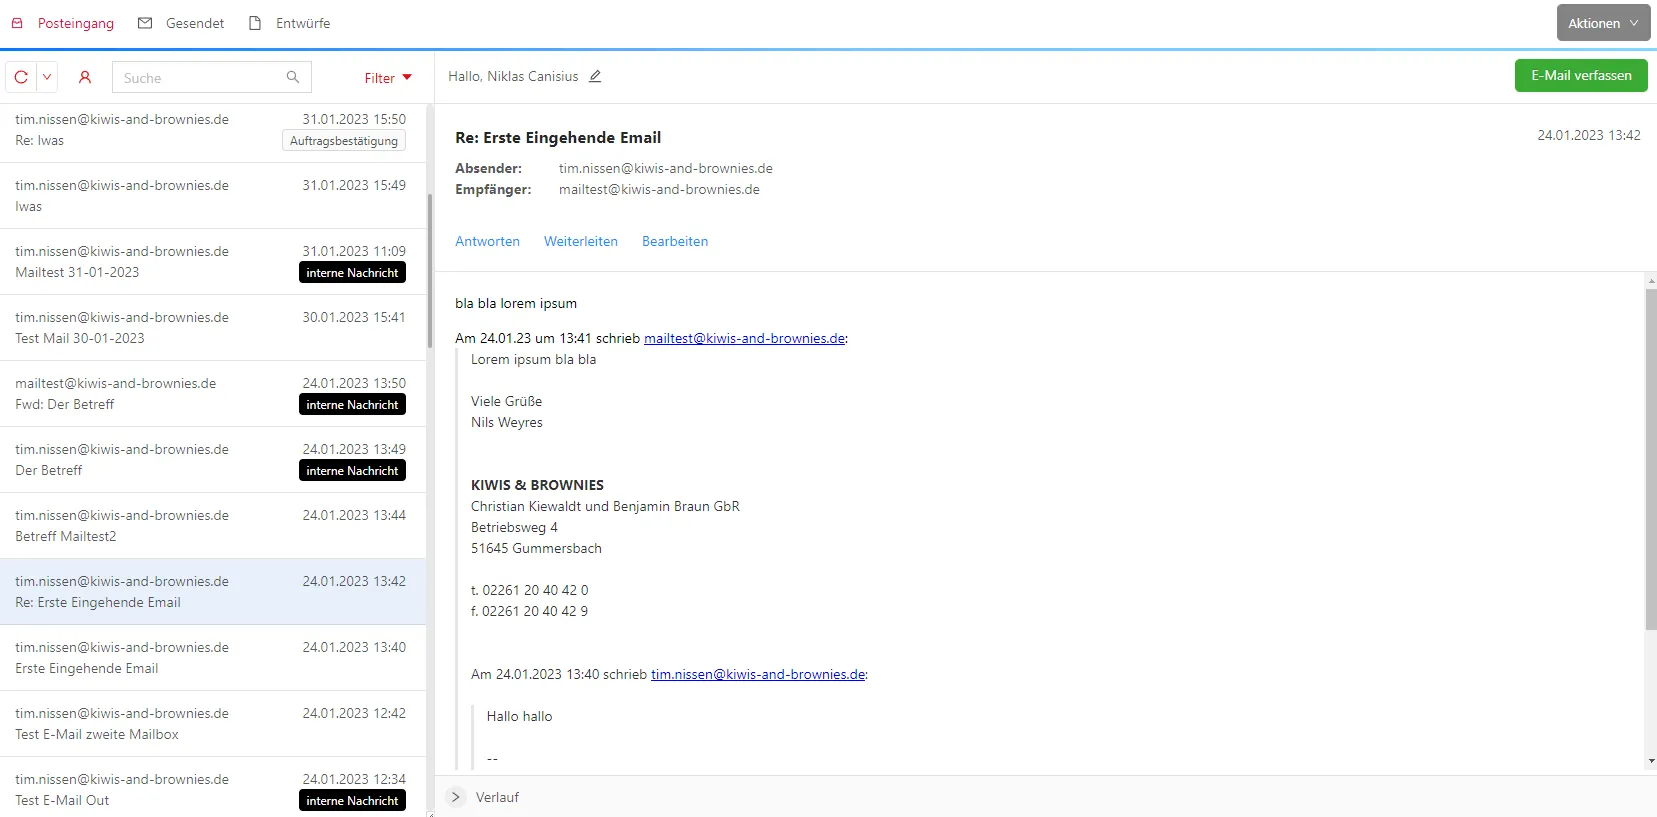Click the magnifier icon in search box
This screenshot has height=817, width=1657.
click(x=293, y=77)
